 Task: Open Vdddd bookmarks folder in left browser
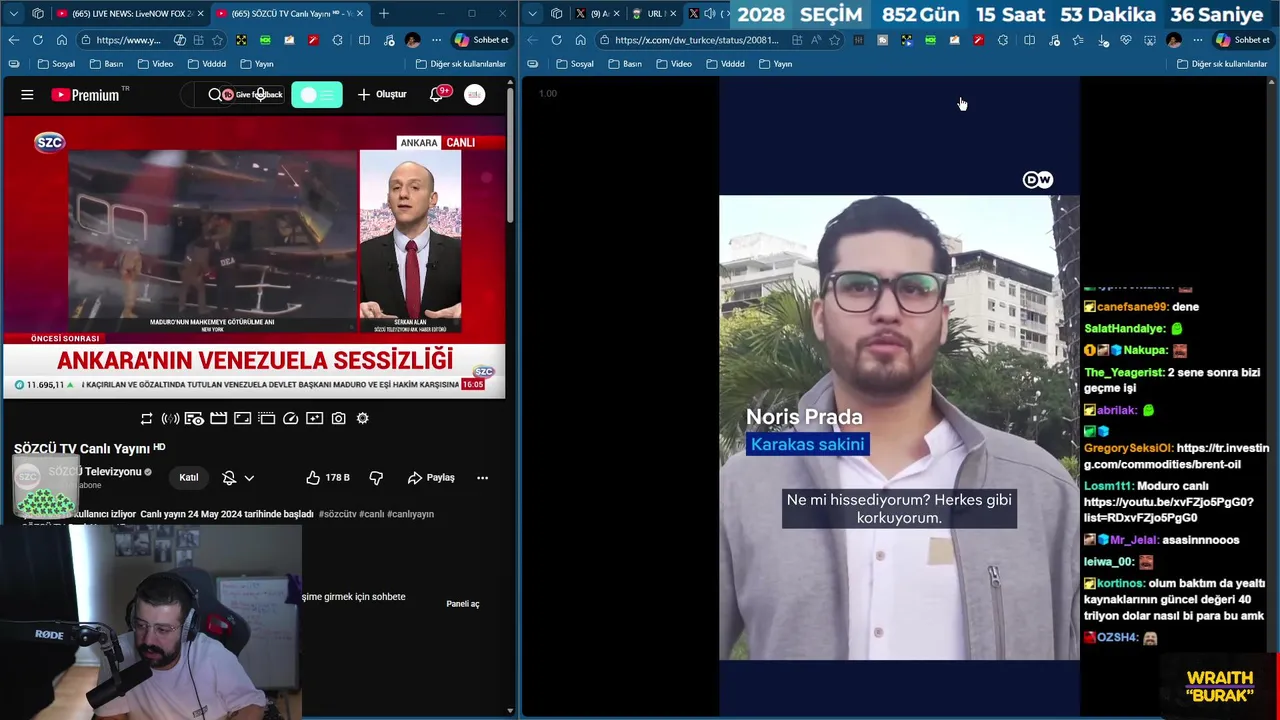point(207,64)
